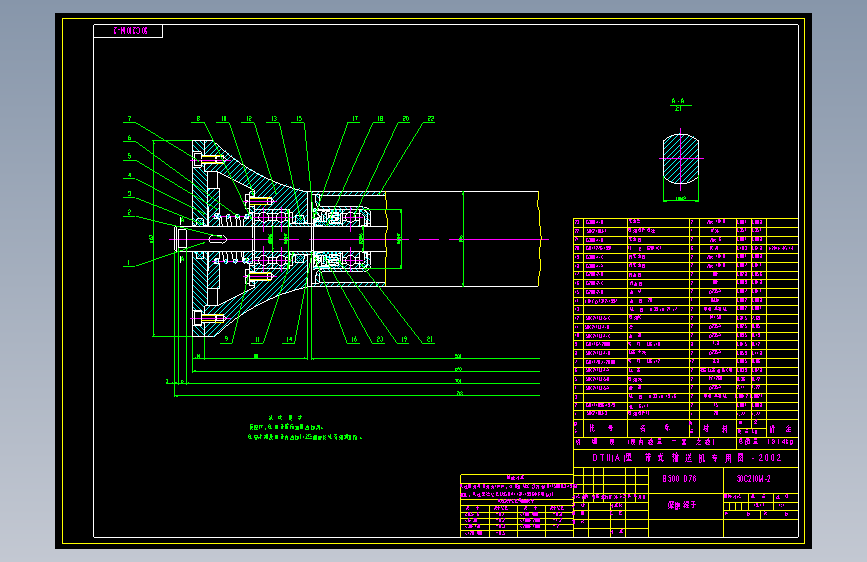Click part callout number 12
Image resolution: width=867 pixels, height=562 pixels.
(x=249, y=119)
